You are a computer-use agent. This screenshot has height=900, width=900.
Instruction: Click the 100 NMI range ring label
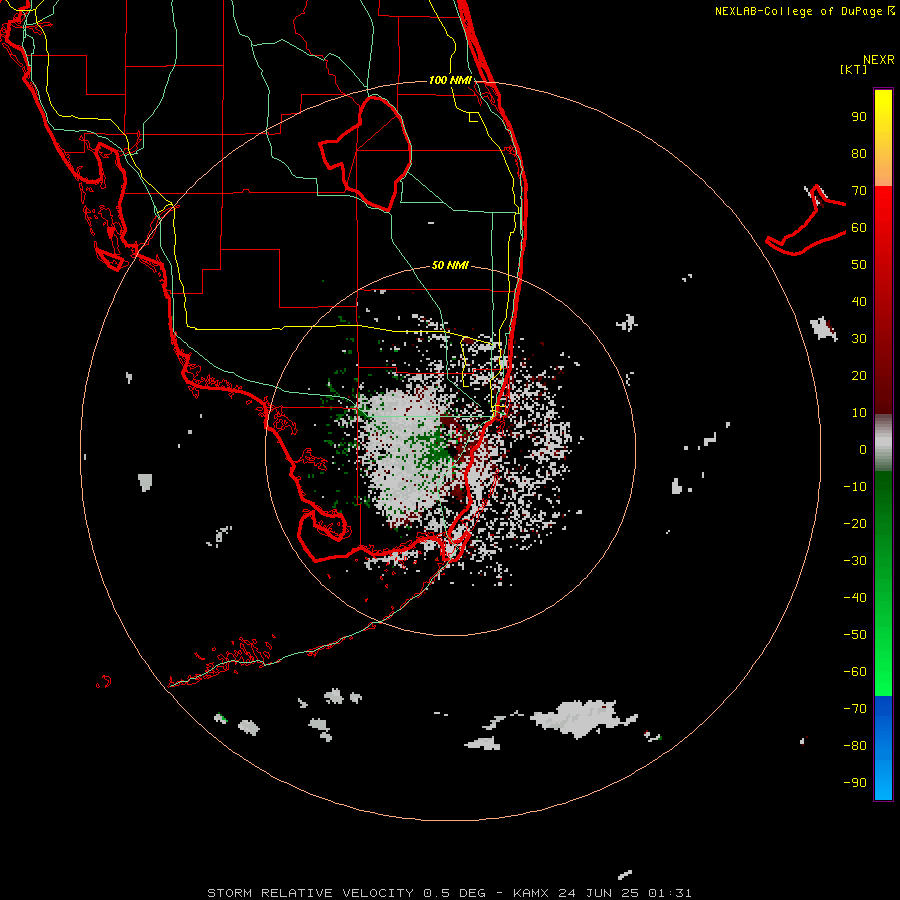point(450,80)
